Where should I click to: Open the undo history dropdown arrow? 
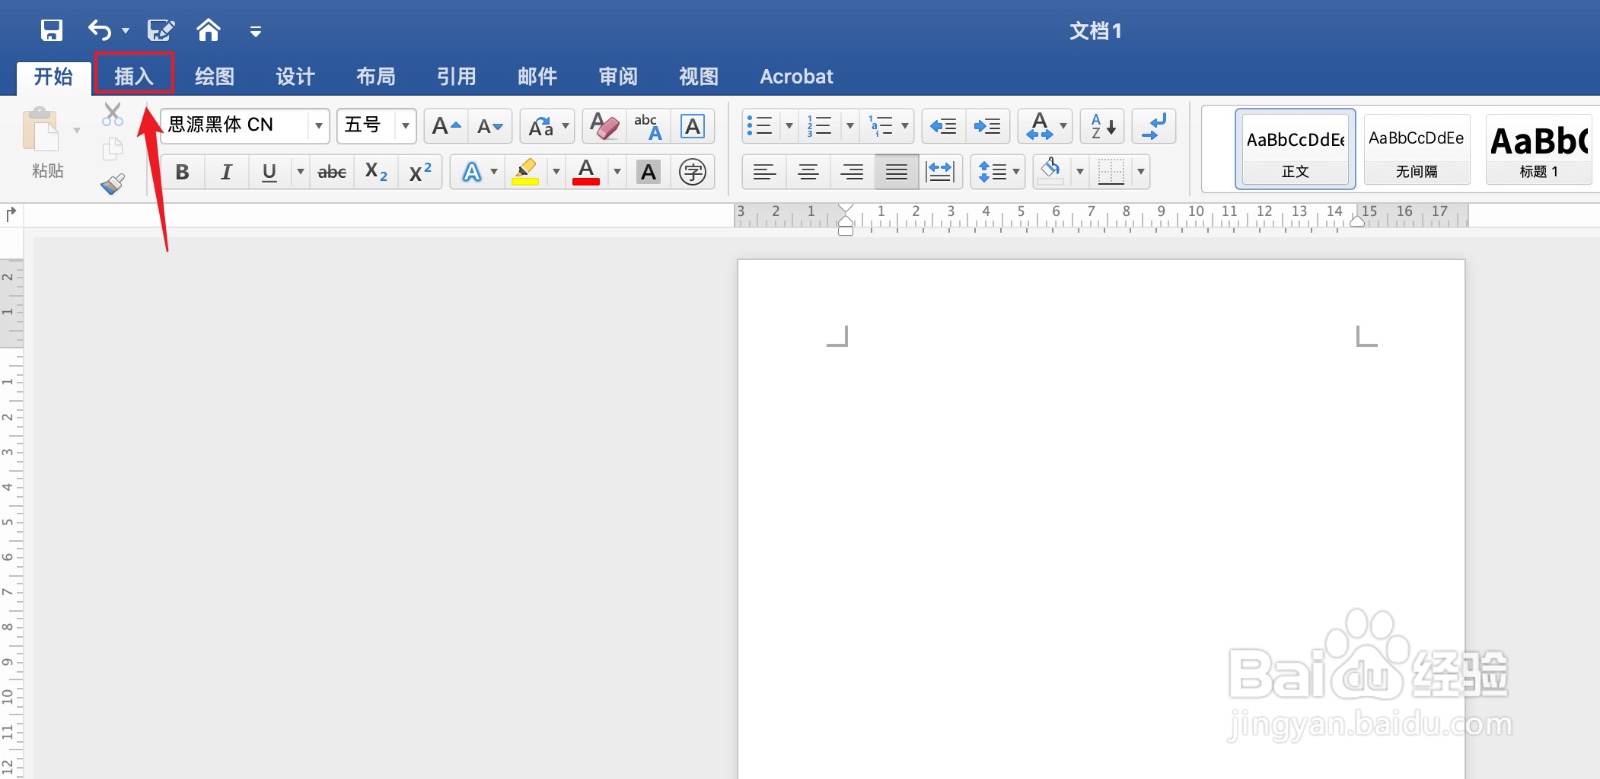point(125,31)
